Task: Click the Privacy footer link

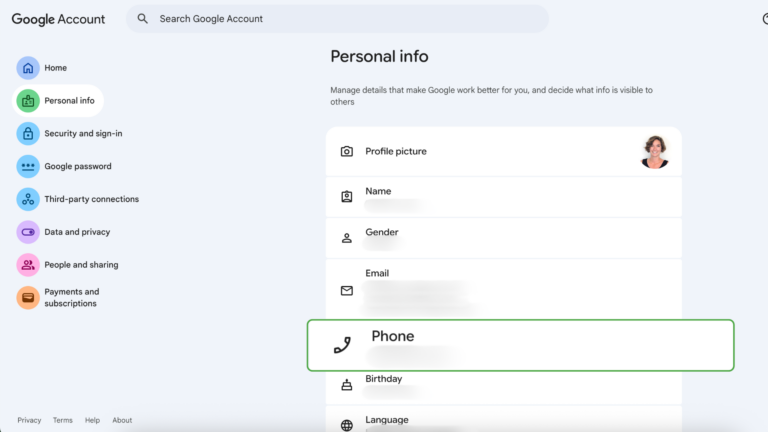Action: click(x=29, y=420)
